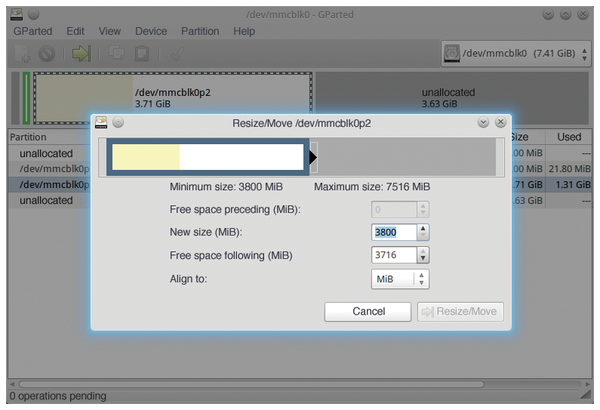This screenshot has height=410, width=600.
Task: Click the New partition toolbar icon
Action: tap(21, 54)
